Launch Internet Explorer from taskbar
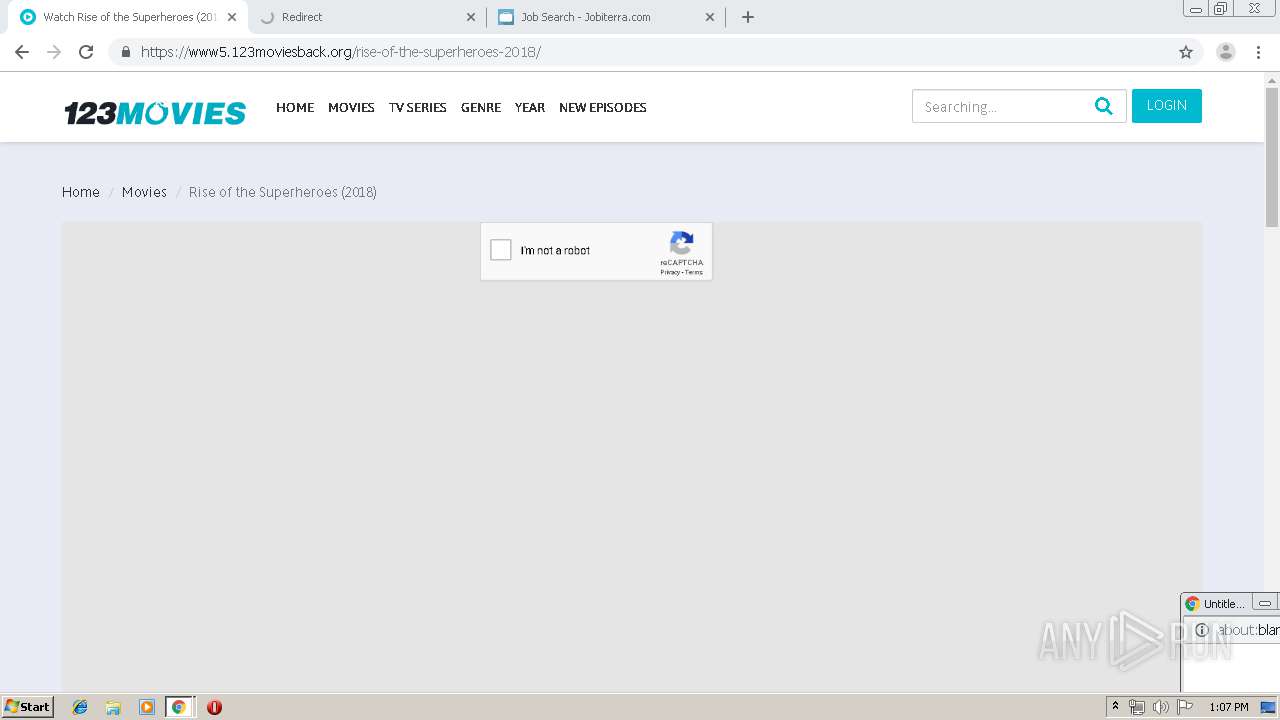 (x=80, y=707)
